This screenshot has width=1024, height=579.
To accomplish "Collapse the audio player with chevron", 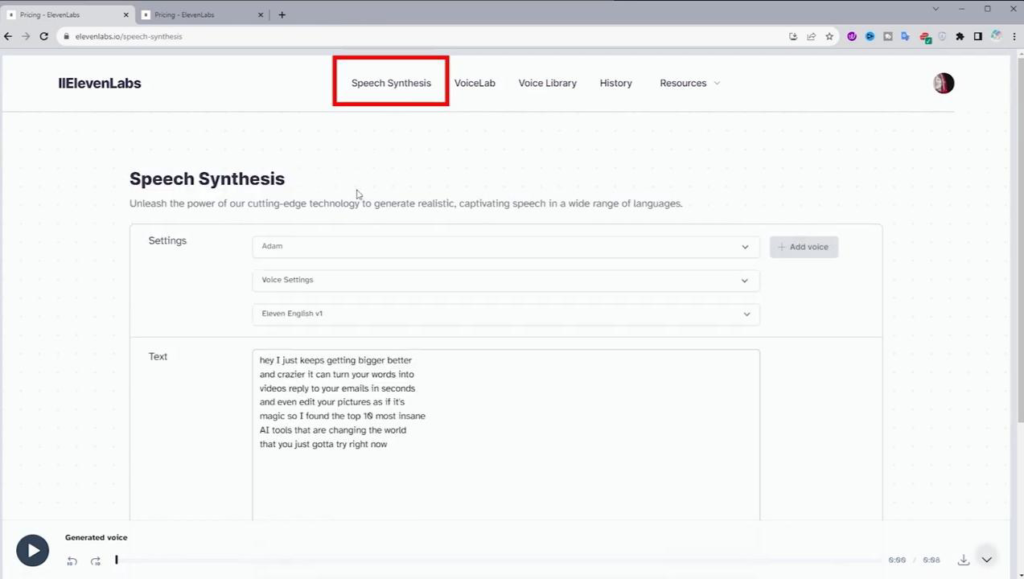I will (x=987, y=560).
